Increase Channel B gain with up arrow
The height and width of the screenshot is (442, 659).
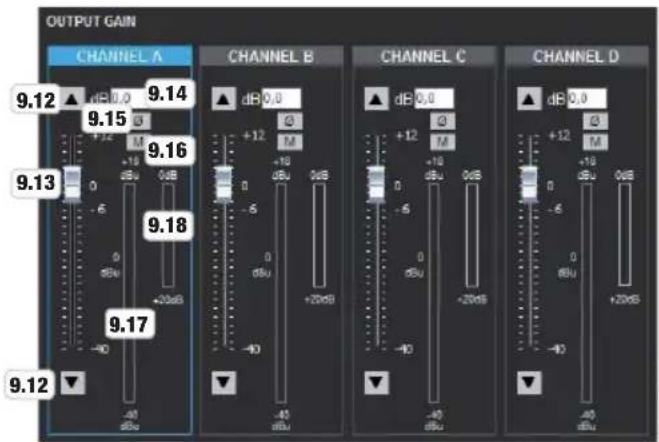[x=223, y=99]
